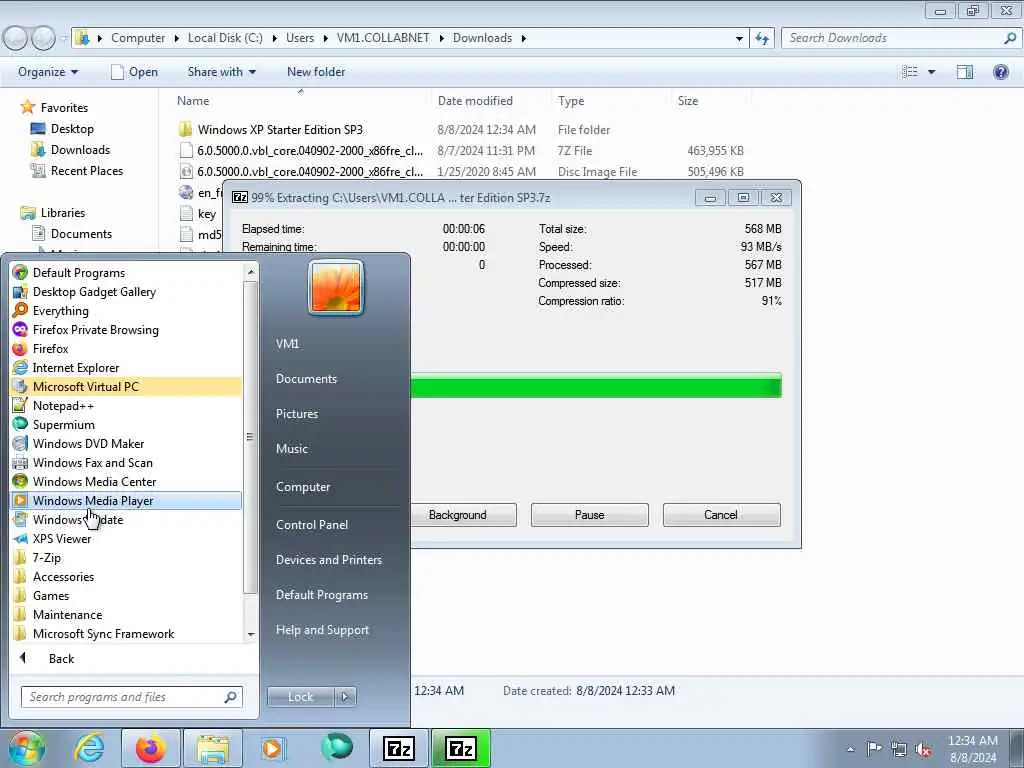Click the muted volume tray icon
Screen dimensions: 1024x768
pos(923,749)
